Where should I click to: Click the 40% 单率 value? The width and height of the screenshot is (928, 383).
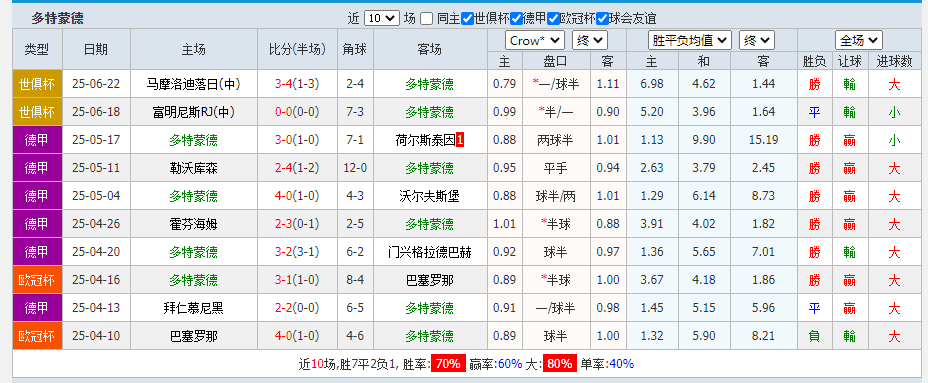[621, 363]
